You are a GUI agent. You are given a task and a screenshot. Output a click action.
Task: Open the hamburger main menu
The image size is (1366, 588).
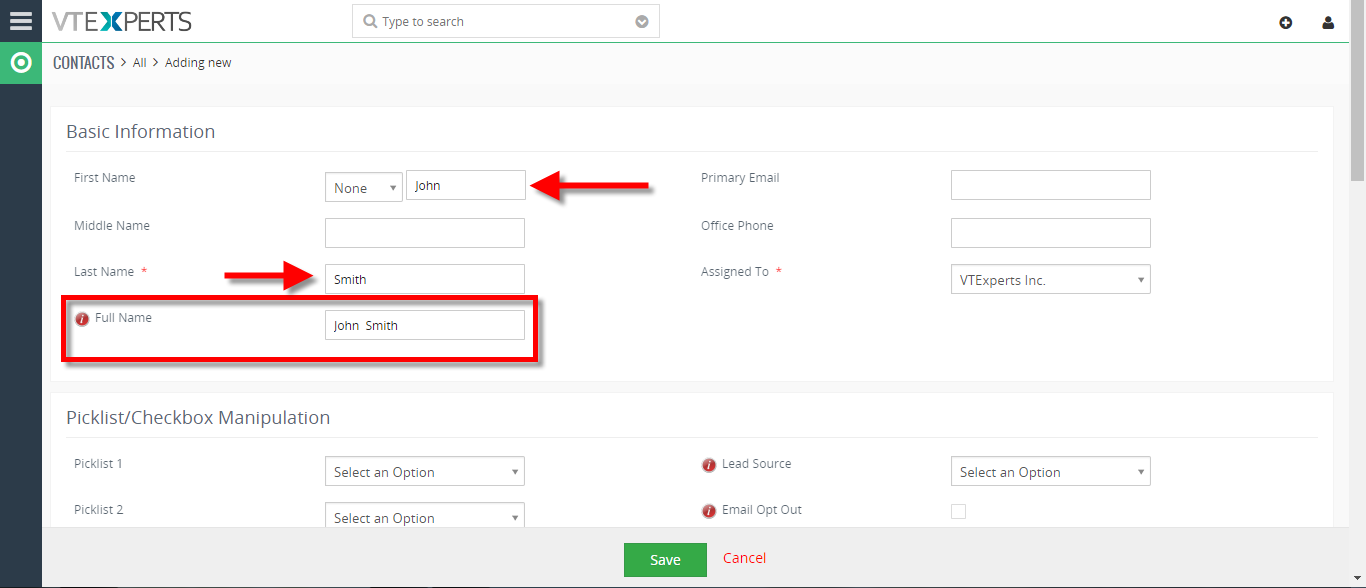21,21
